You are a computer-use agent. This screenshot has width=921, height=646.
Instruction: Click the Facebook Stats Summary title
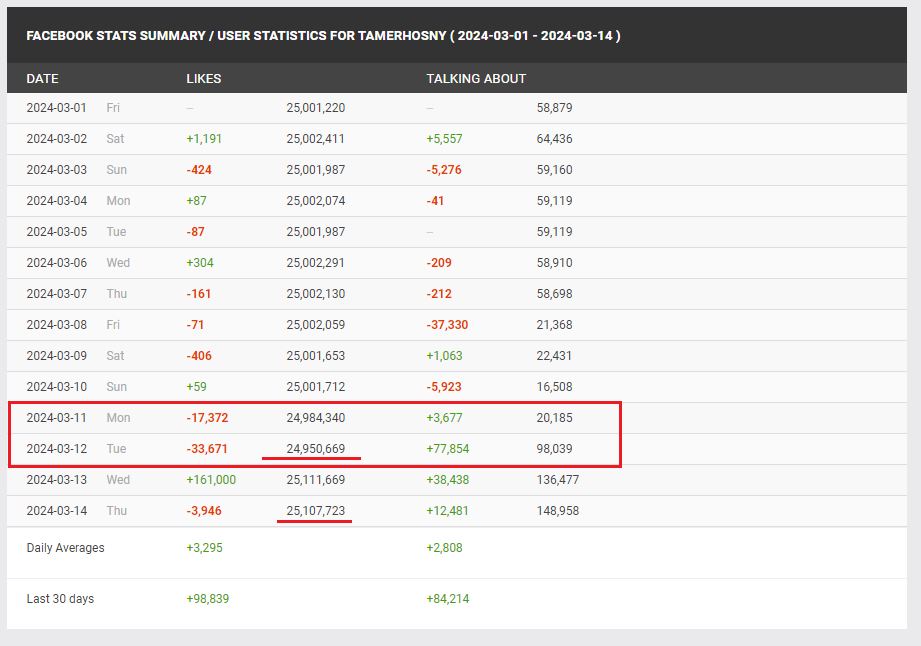click(323, 36)
